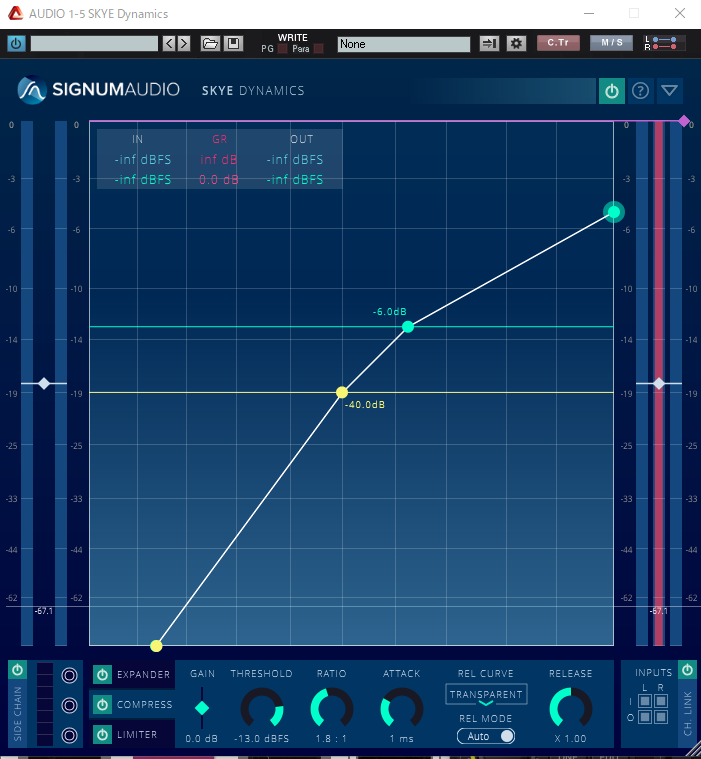Toggle the Limiter power button
The image size is (701, 759).
102,735
